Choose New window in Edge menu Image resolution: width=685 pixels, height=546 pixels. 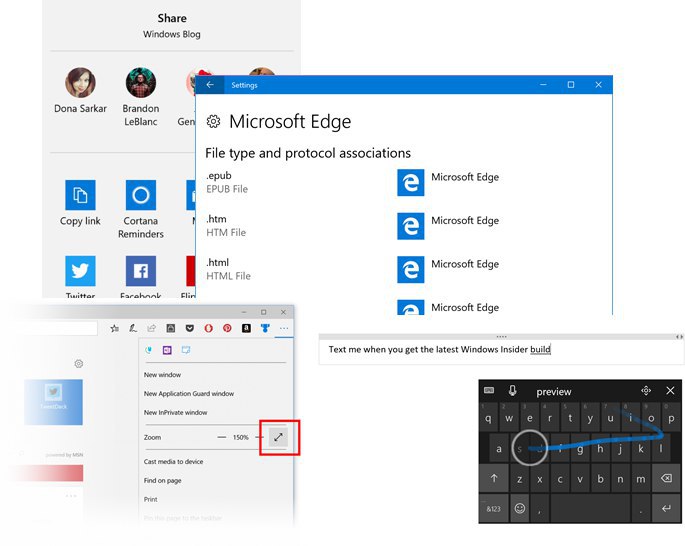[x=163, y=375]
